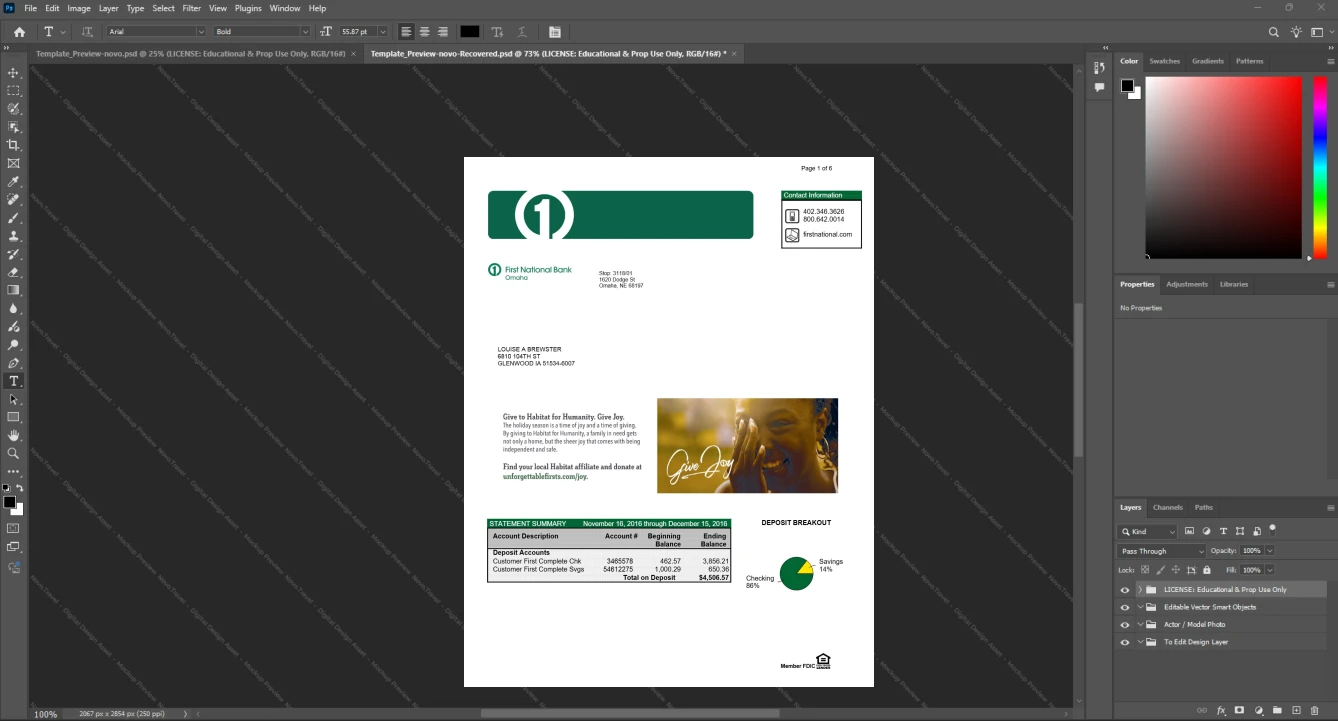Select the Eraser tool

click(14, 272)
